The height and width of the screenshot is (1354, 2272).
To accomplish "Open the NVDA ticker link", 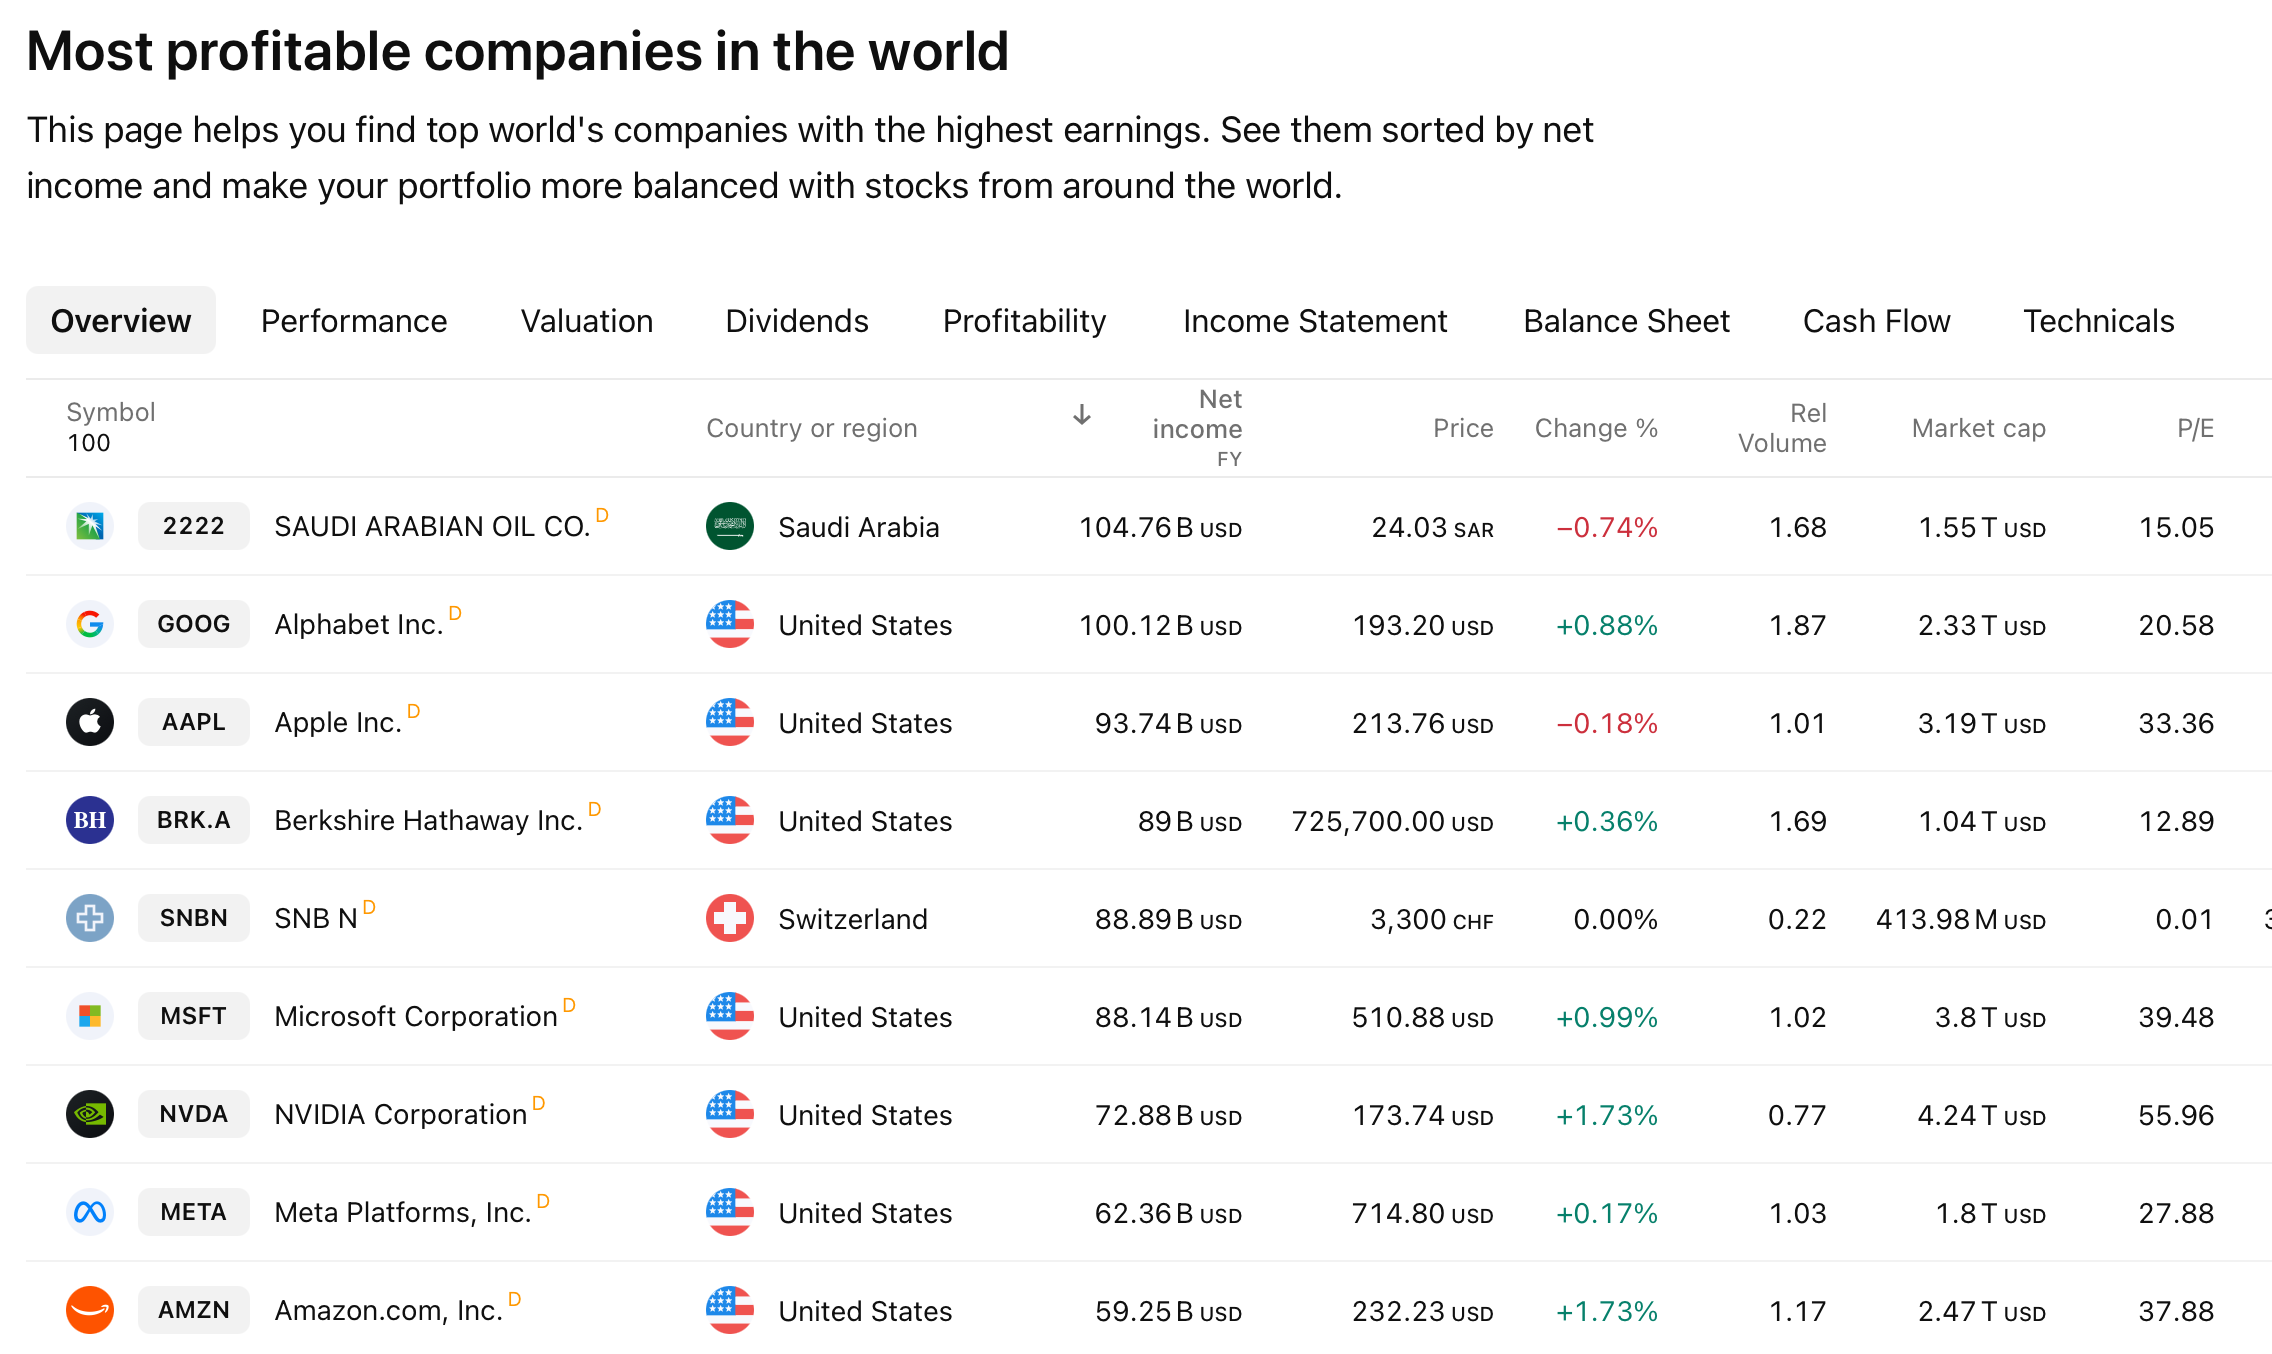I will point(194,1114).
